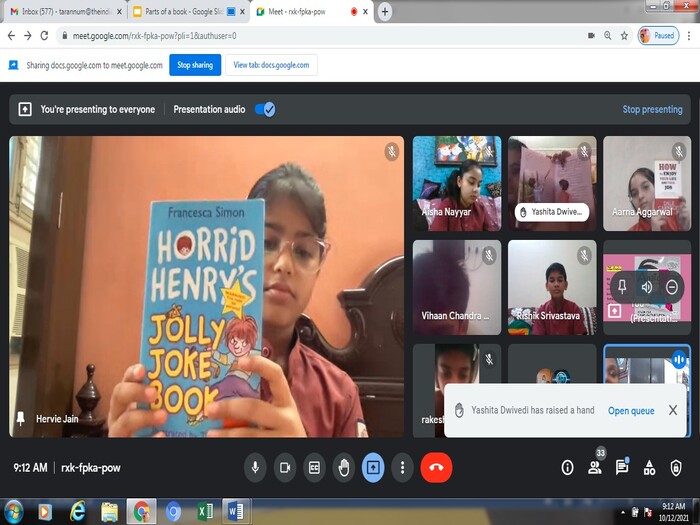Close the Parts of a book tab
This screenshot has height=525, width=700.
(x=242, y=12)
